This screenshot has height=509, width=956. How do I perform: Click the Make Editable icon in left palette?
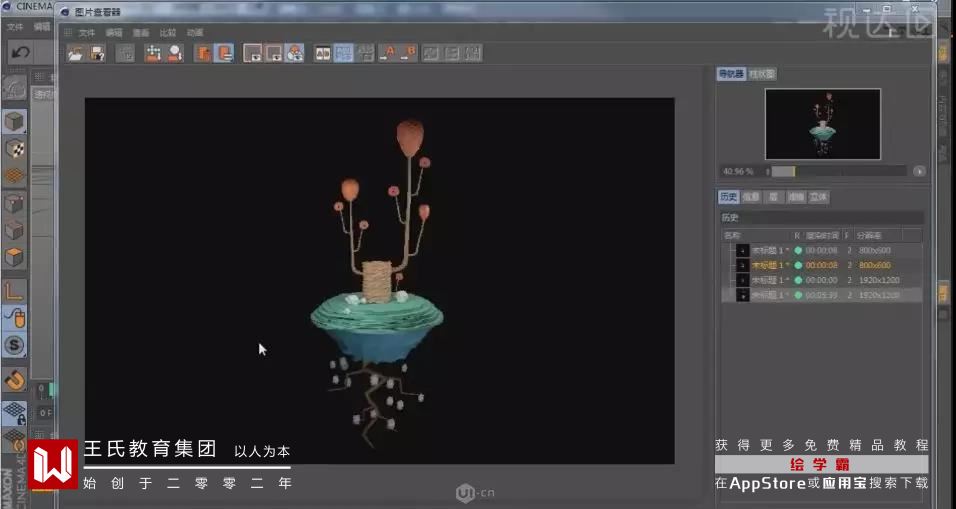14,89
